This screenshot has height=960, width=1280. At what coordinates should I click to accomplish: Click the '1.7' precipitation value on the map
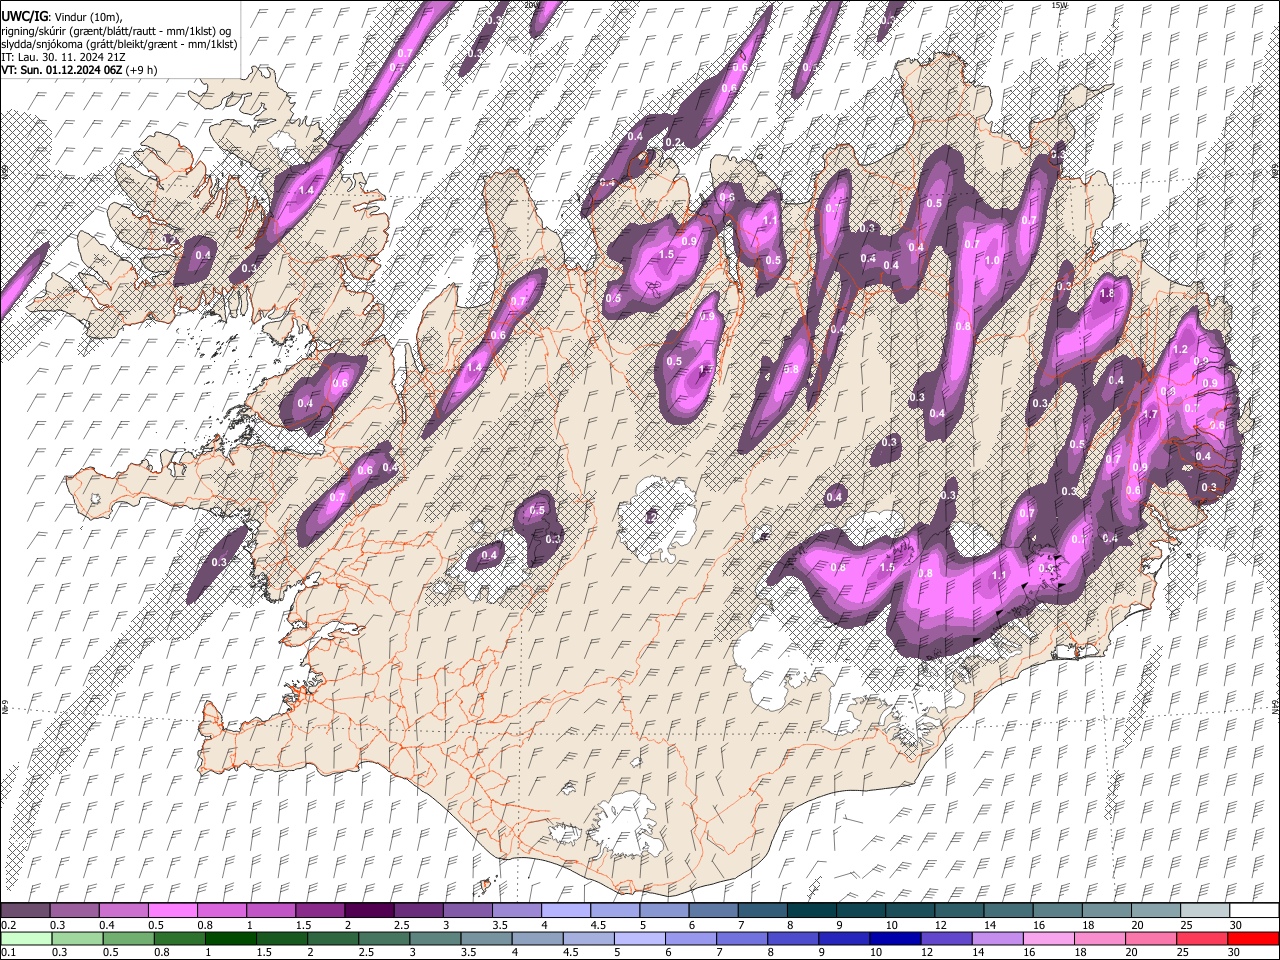pyautogui.click(x=1150, y=414)
